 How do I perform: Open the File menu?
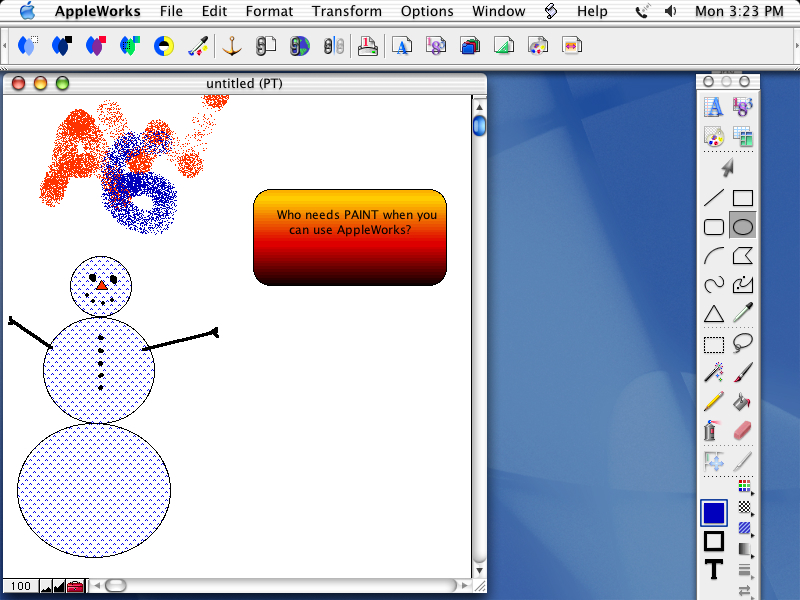tap(171, 11)
